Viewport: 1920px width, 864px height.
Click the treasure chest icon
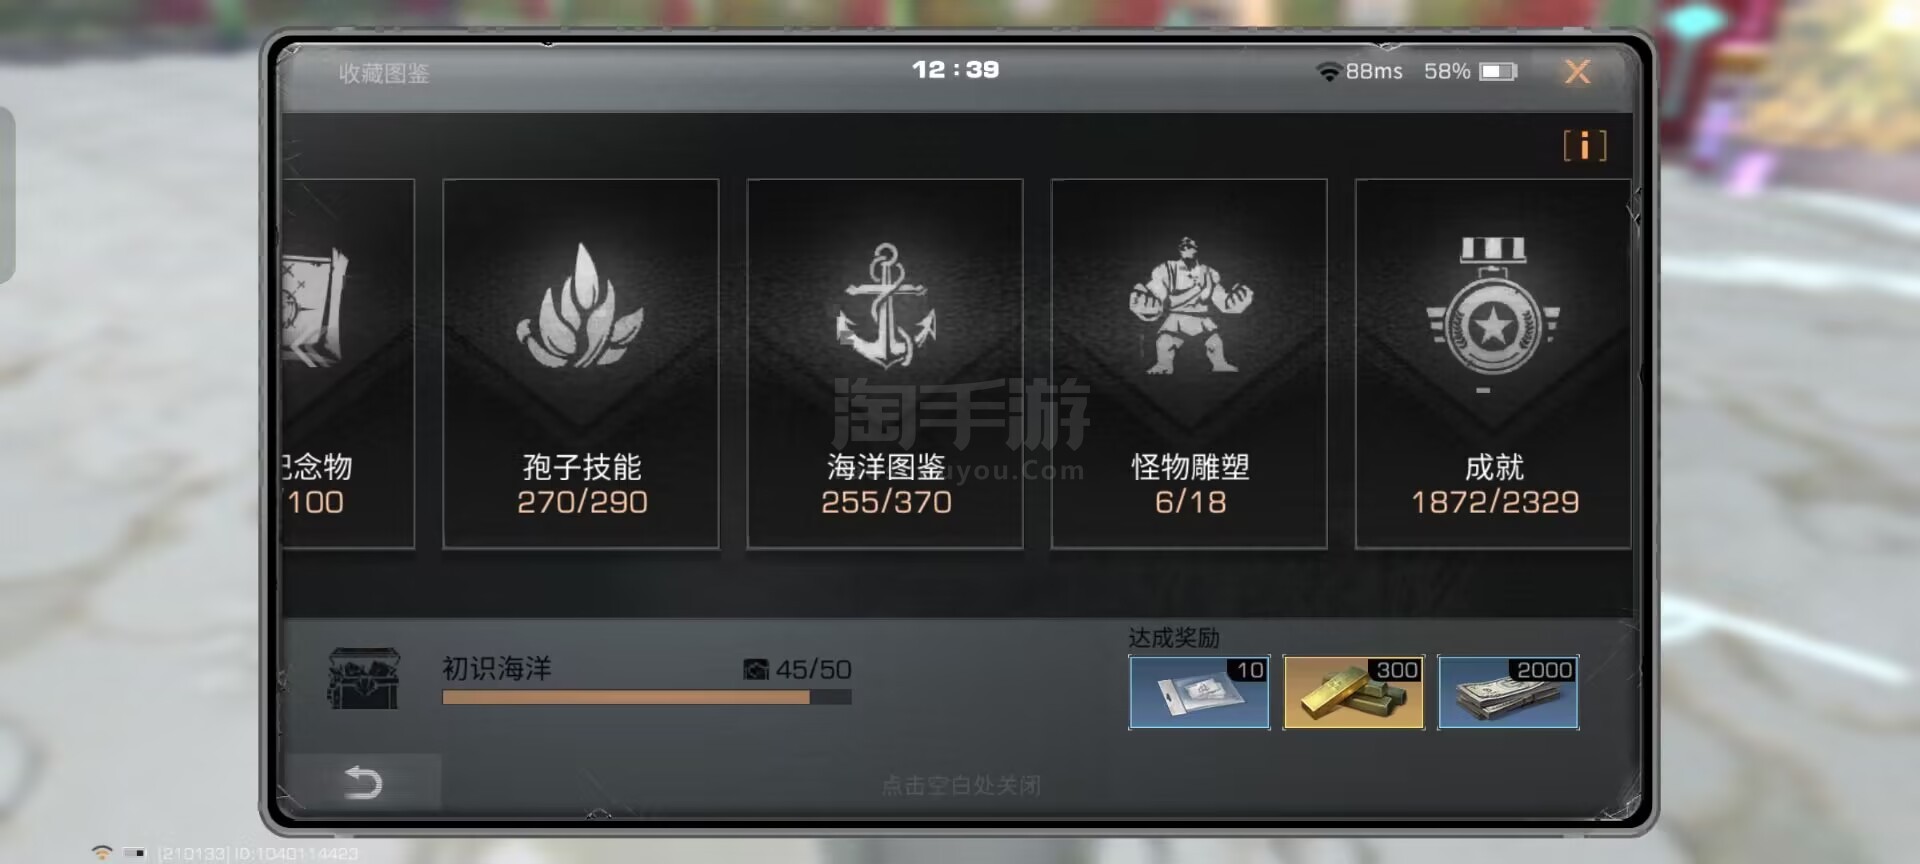363,679
